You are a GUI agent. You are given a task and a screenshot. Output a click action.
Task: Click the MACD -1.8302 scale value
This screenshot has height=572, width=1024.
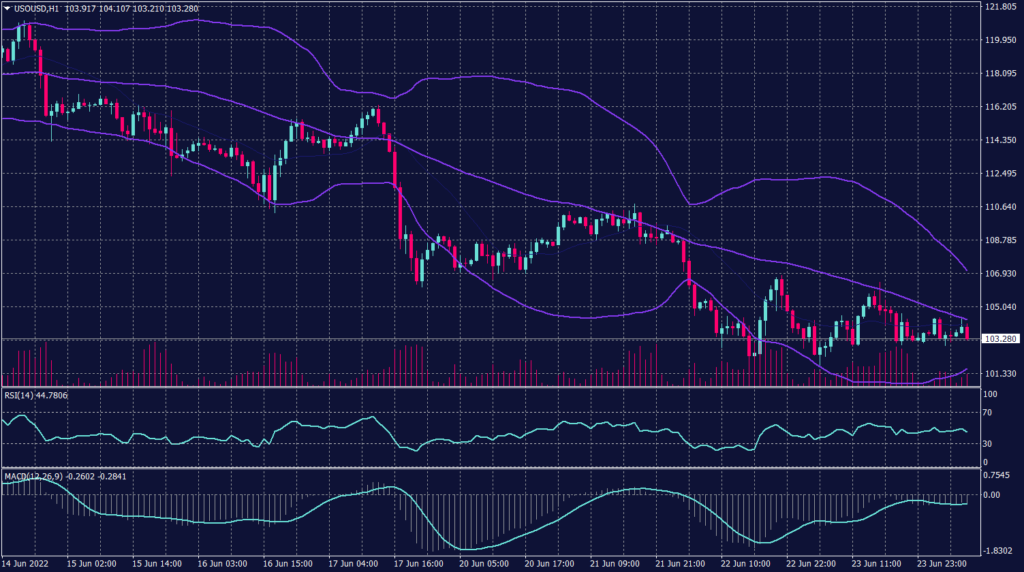[997, 548]
